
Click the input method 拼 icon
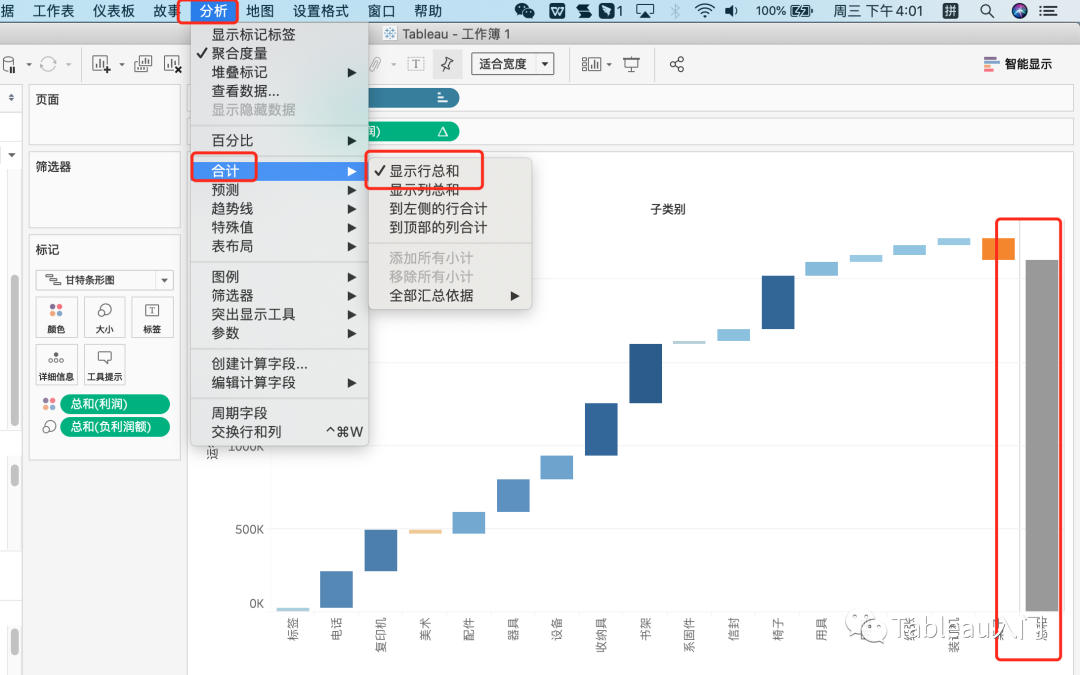tap(951, 11)
